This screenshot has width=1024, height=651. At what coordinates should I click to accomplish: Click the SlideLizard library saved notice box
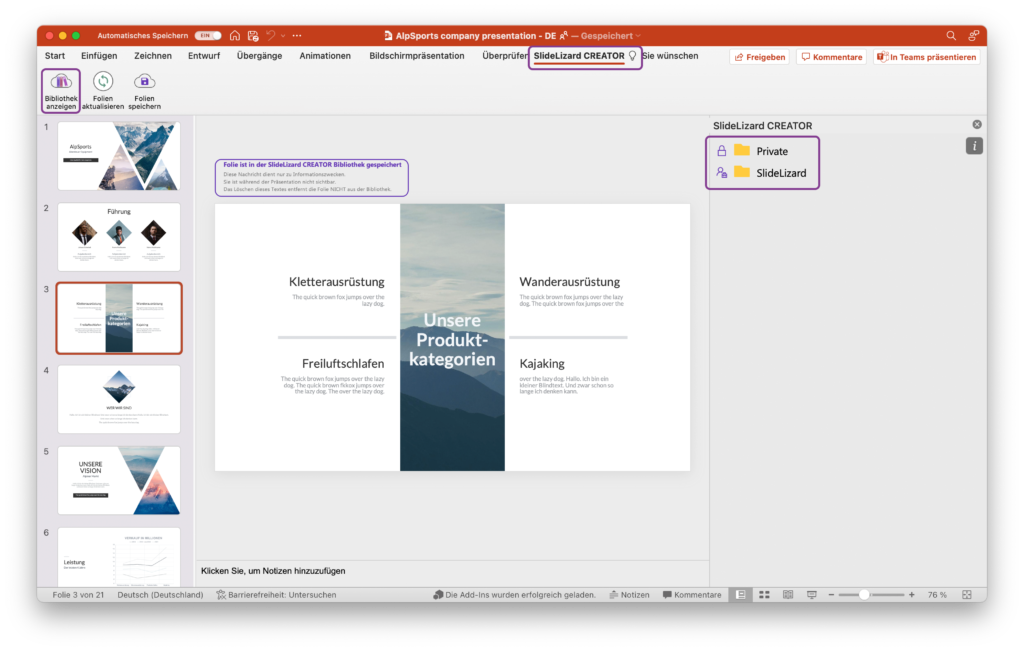tap(312, 178)
